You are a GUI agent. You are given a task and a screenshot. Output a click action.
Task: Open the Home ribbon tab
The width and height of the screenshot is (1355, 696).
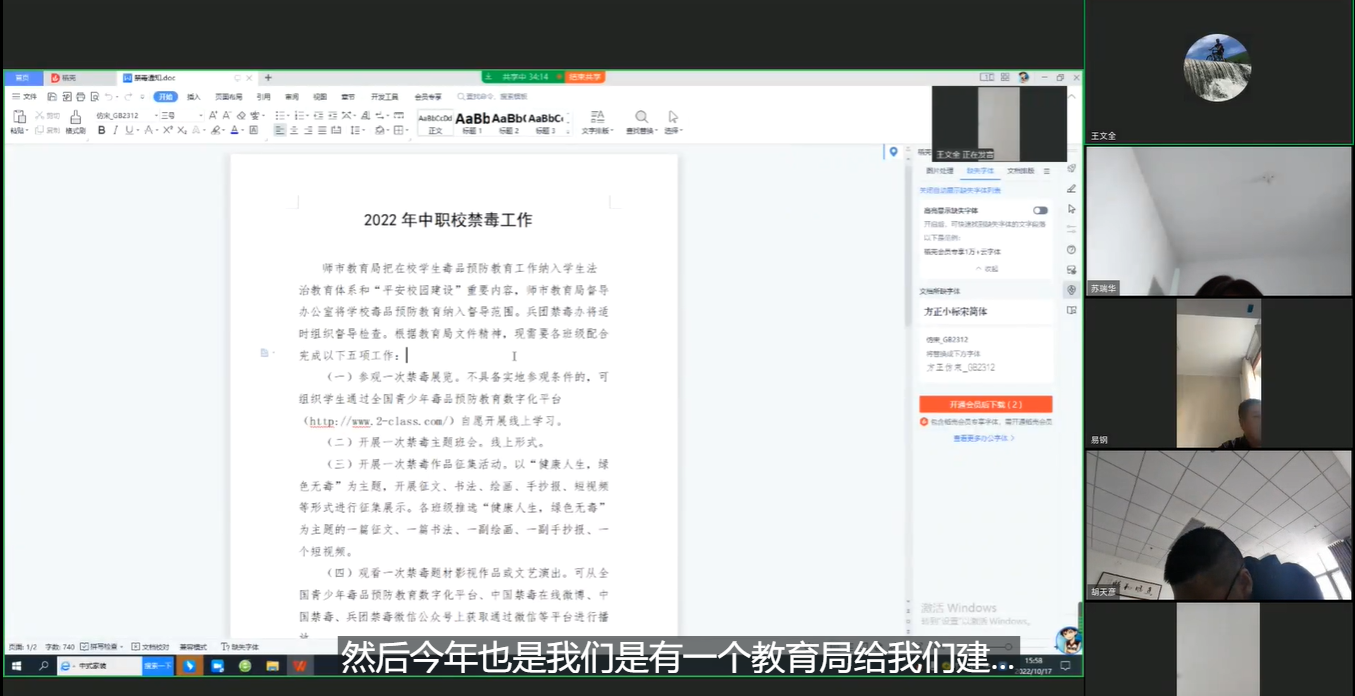point(165,97)
